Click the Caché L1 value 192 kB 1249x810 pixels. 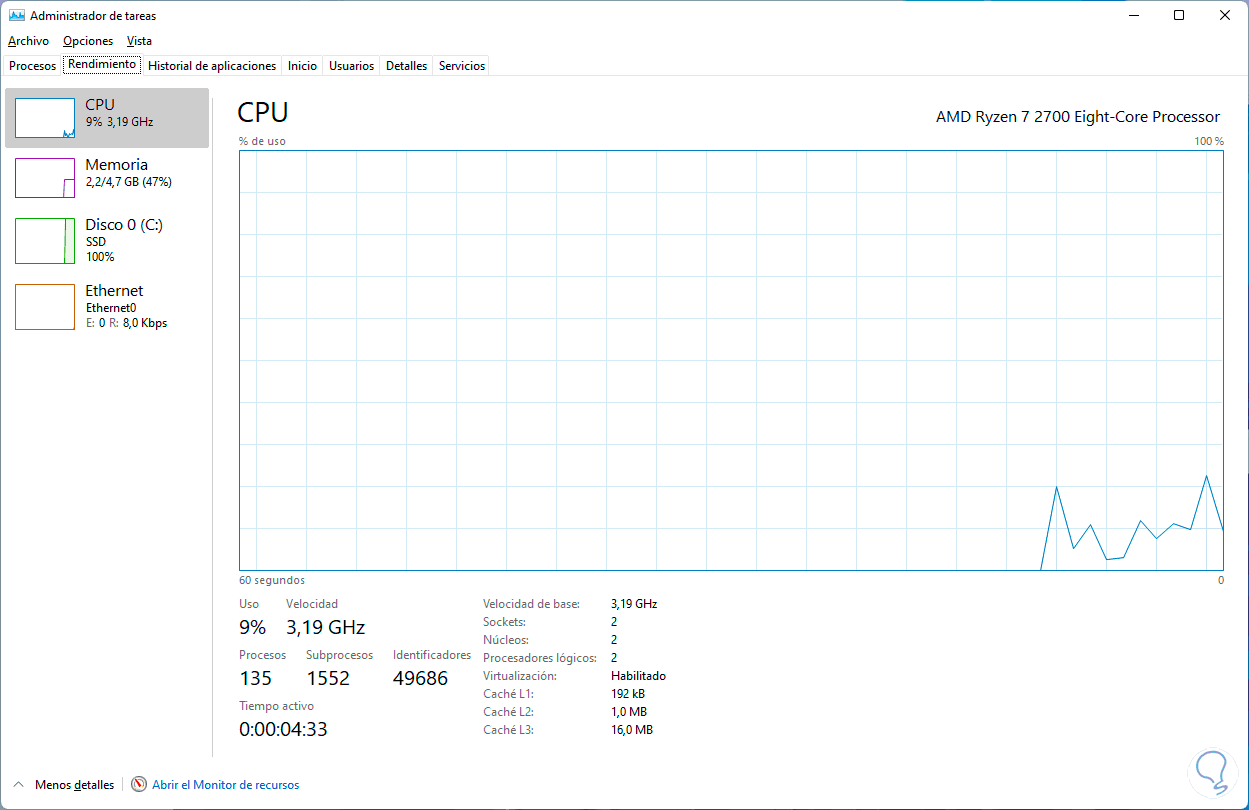coord(628,694)
